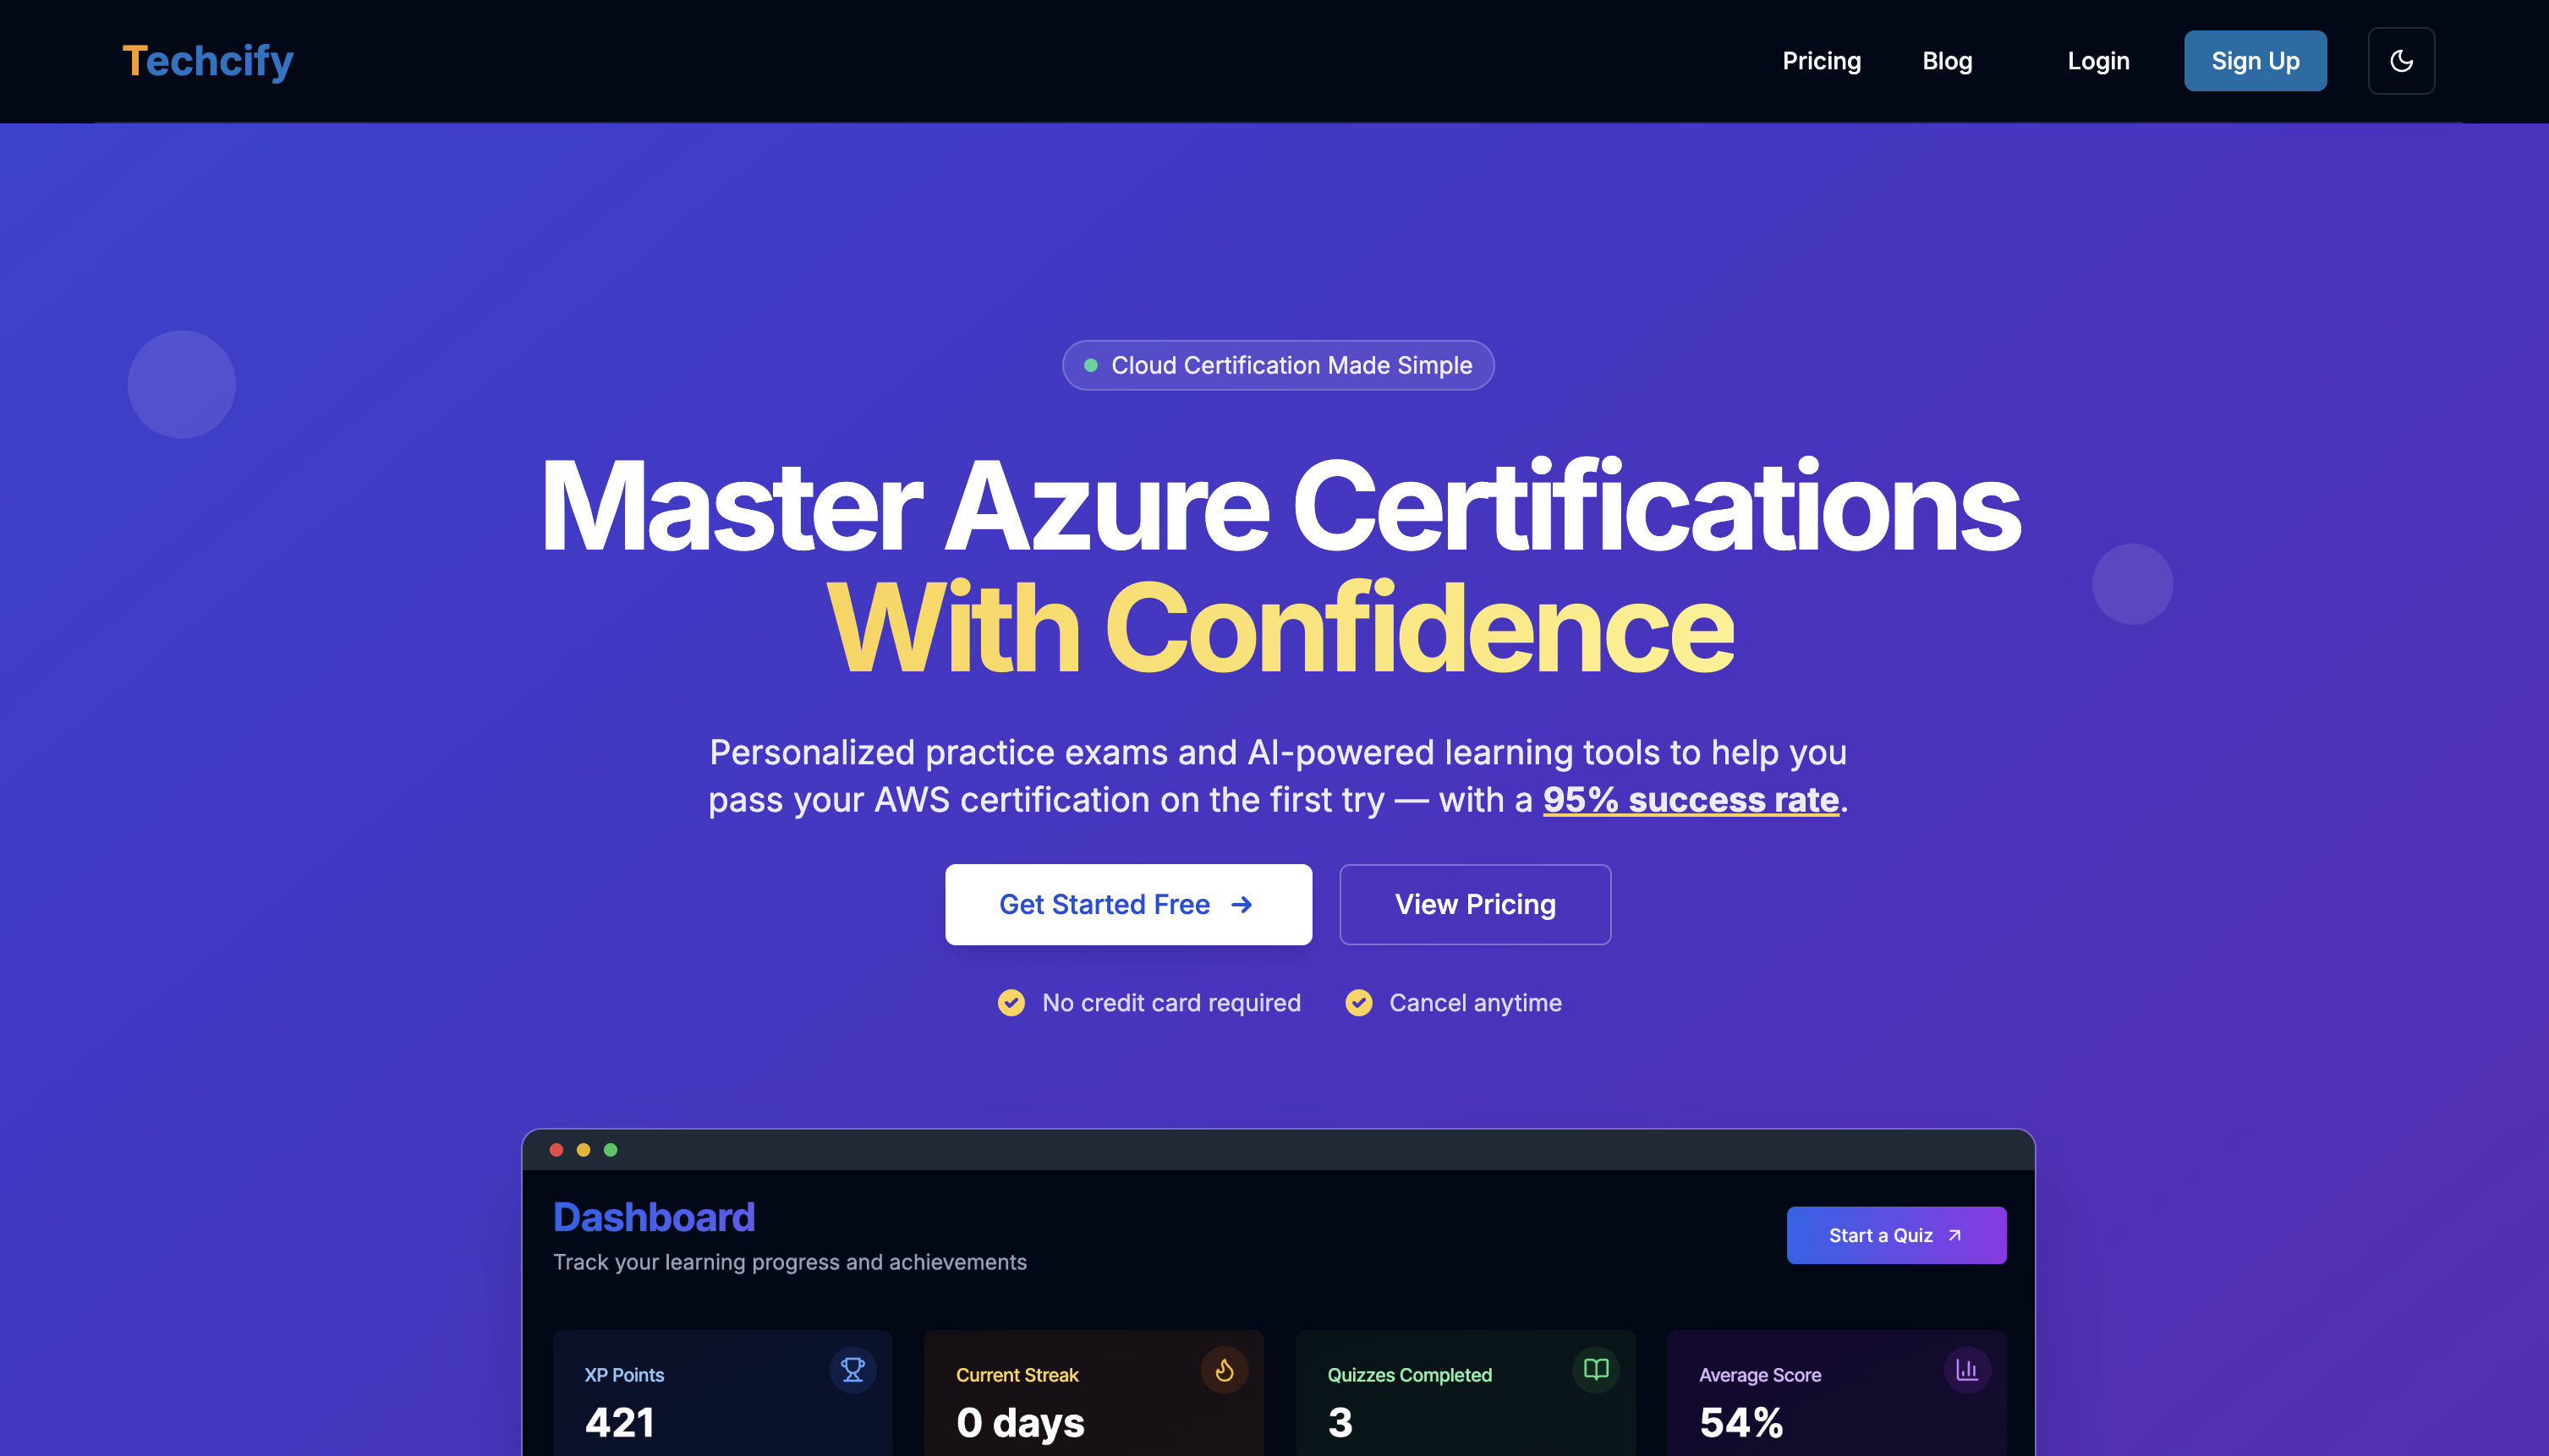Viewport: 2549px width, 1456px height.
Task: Open the 95% success rate link
Action: tap(1690, 799)
